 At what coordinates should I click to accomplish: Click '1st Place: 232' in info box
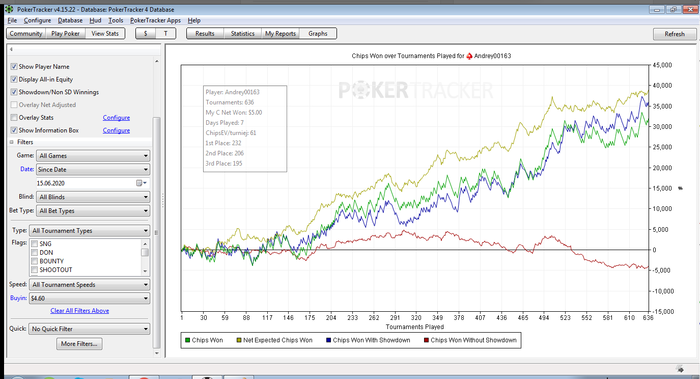tap(223, 143)
